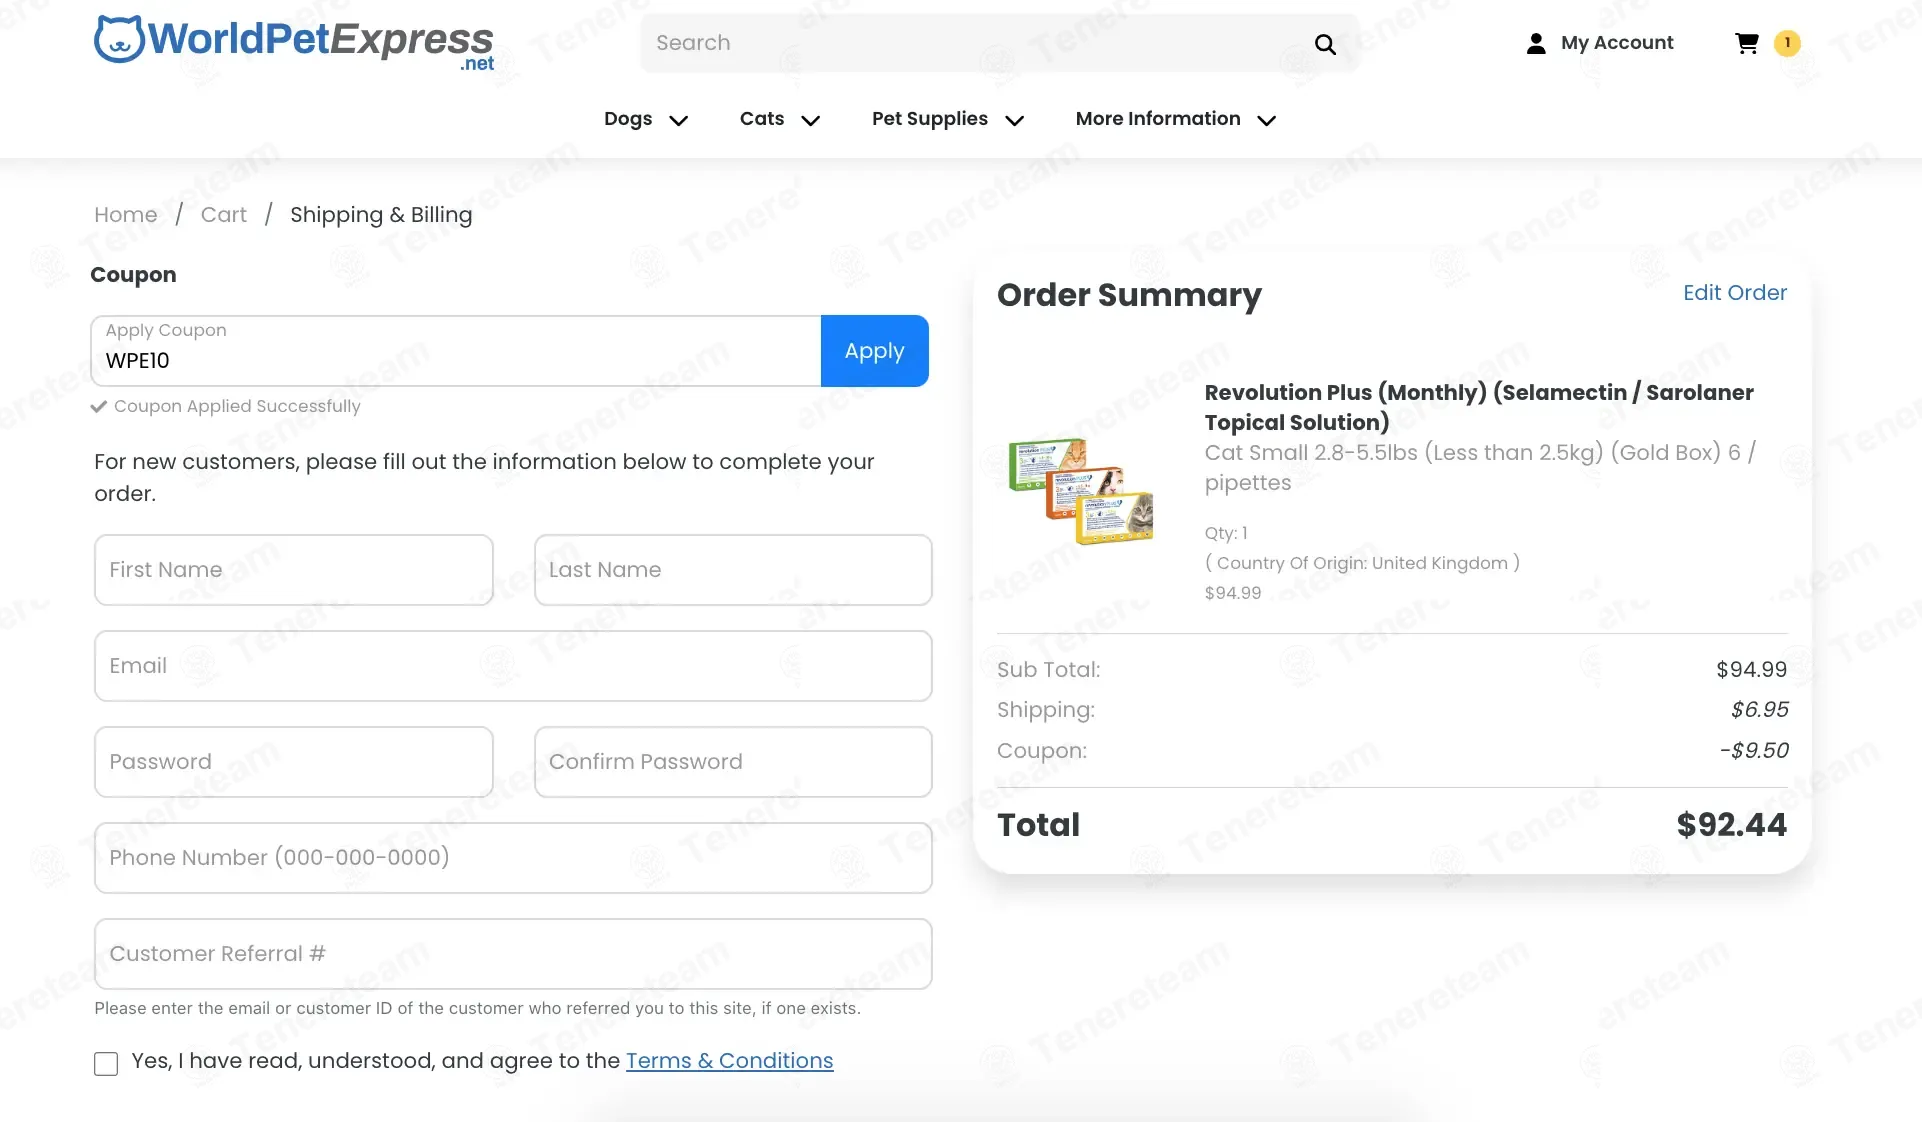1922x1122 pixels.
Task: Expand the Pet Supplies menu chevron
Action: (1014, 120)
